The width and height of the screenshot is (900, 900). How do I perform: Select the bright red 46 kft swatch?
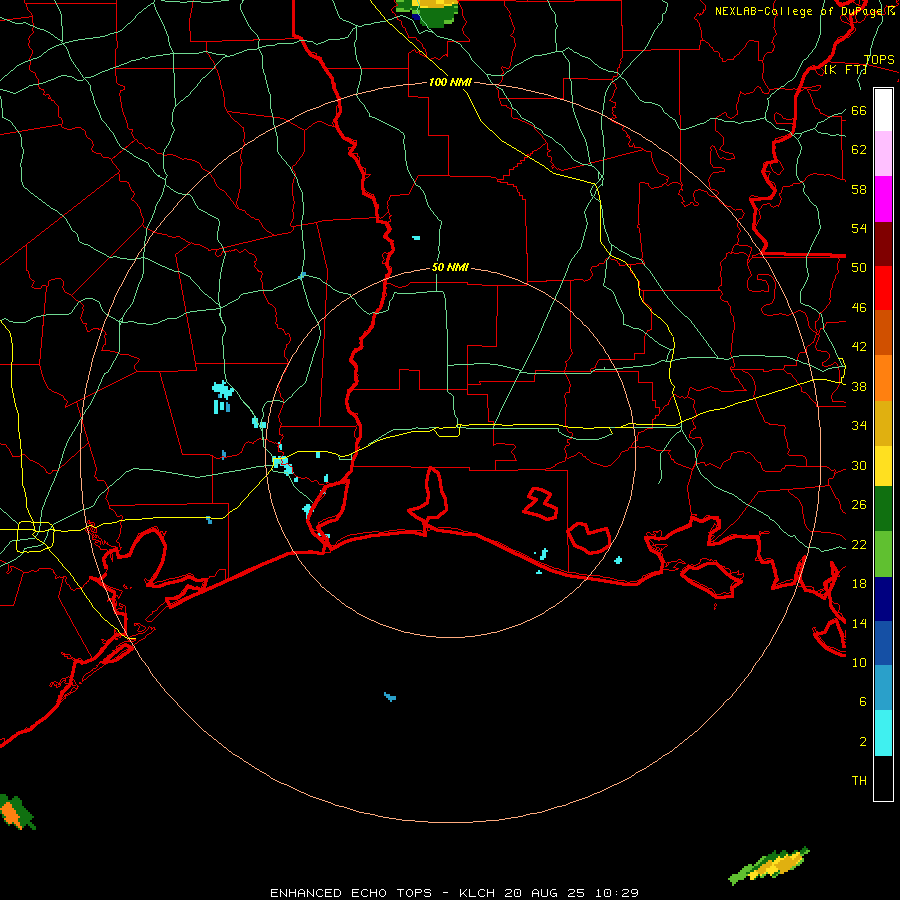[x=883, y=288]
